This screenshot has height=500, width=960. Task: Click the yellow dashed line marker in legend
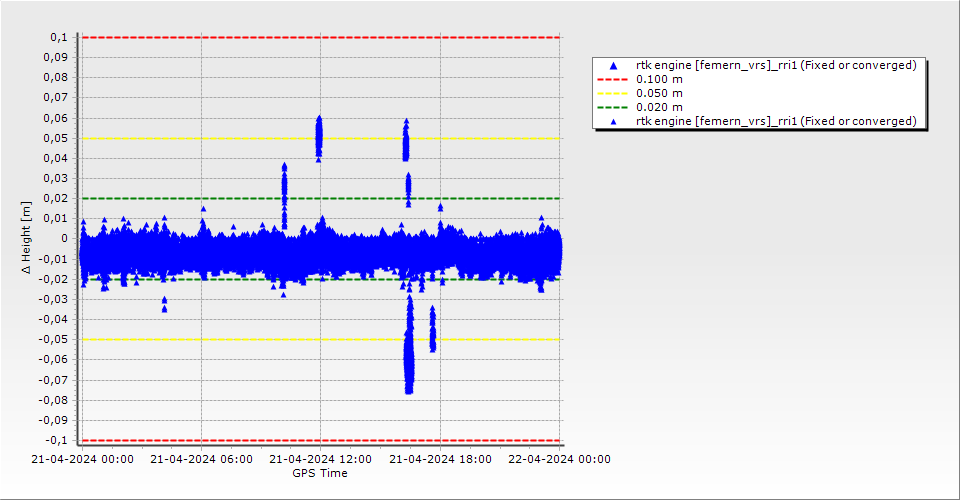612,93
